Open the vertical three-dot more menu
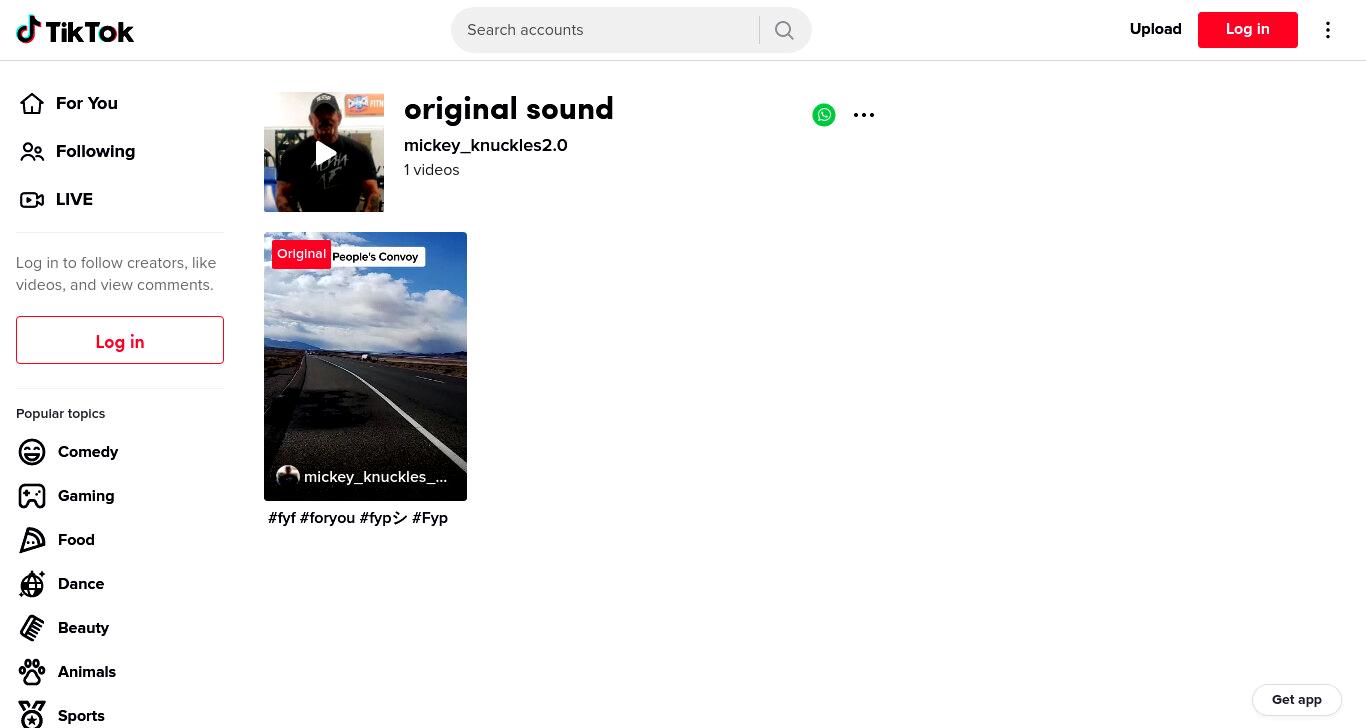 coord(1328,30)
